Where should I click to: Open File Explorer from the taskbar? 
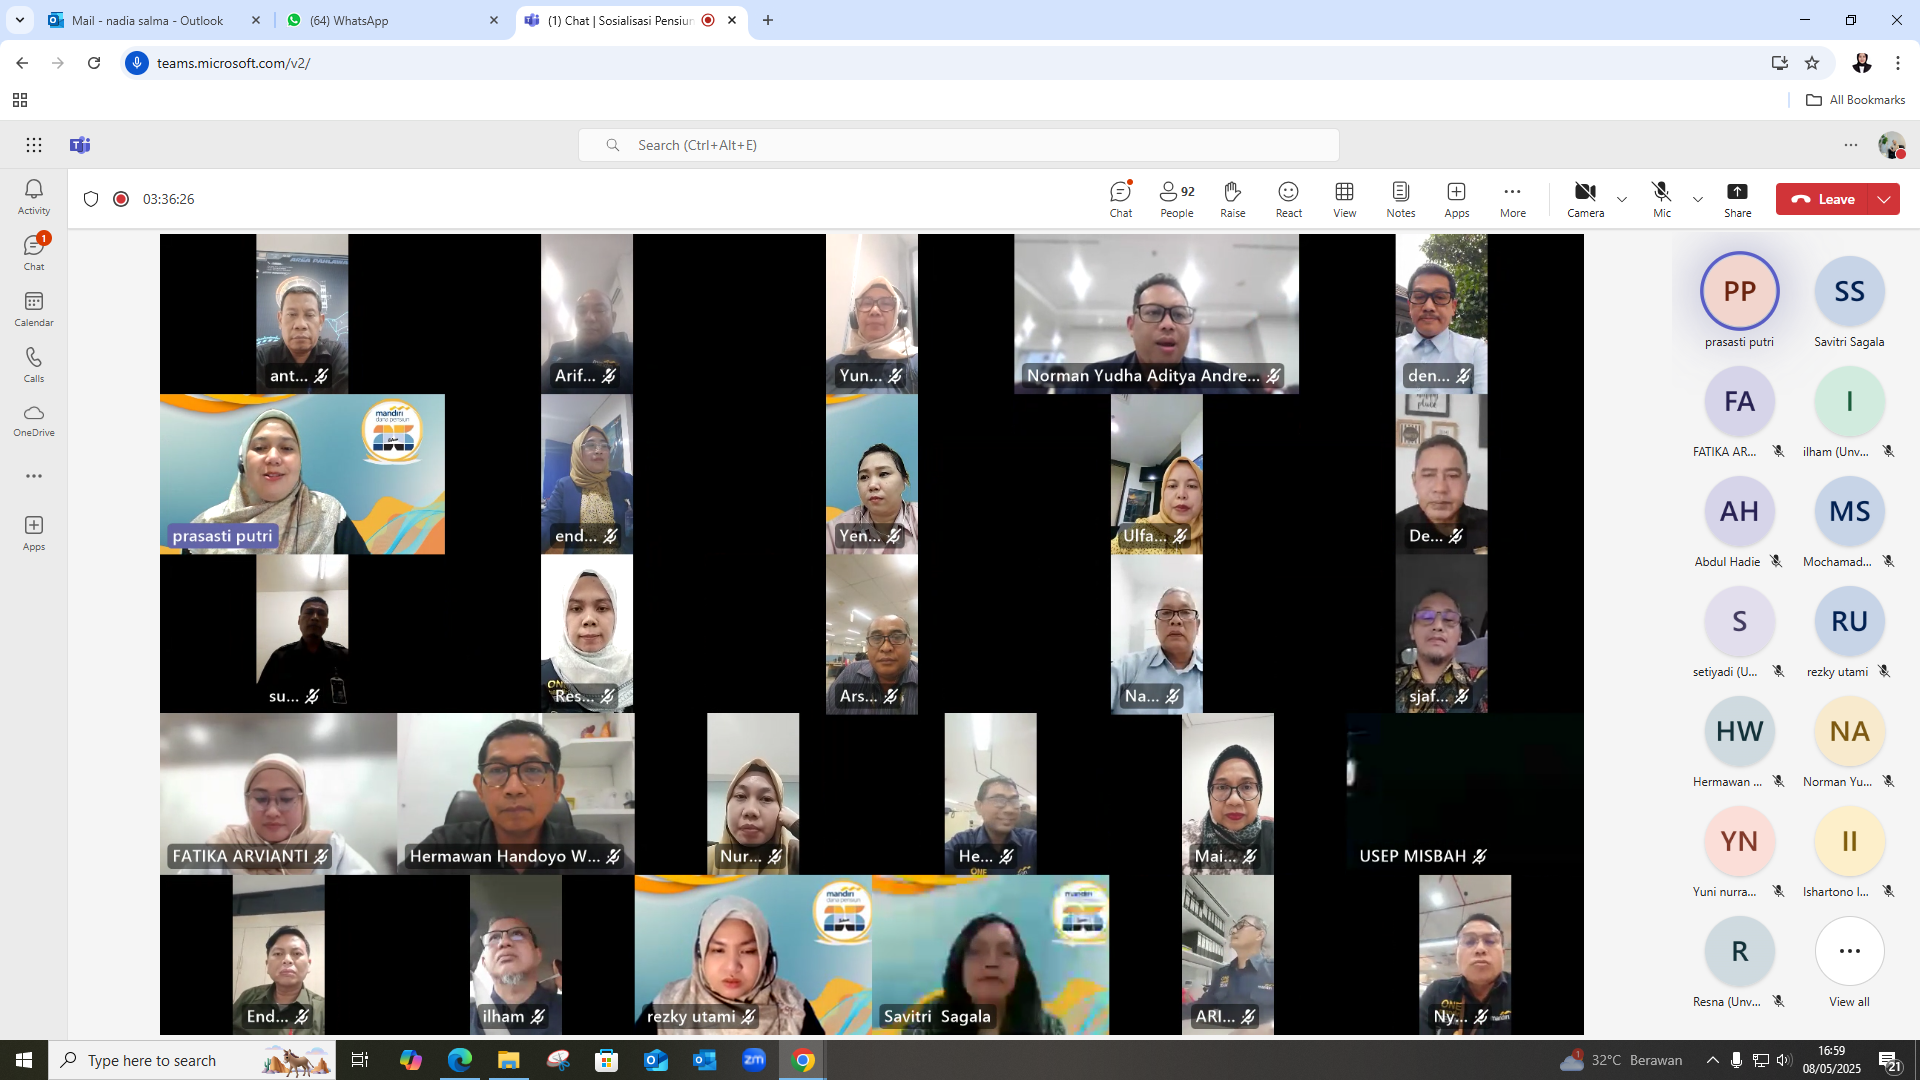click(509, 1060)
